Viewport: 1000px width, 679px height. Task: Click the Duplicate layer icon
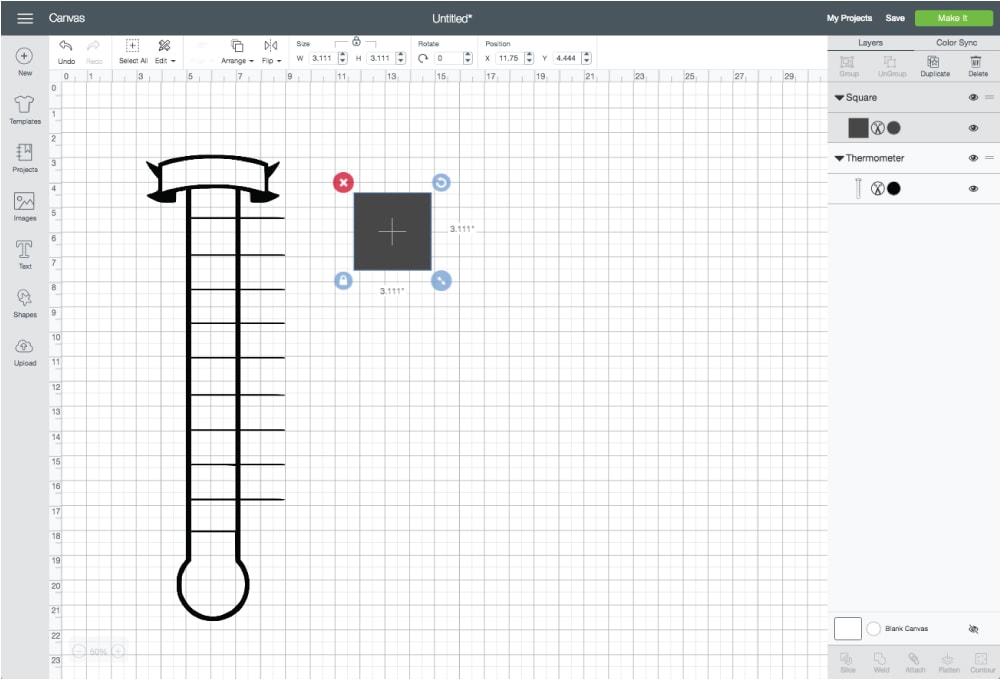point(934,62)
